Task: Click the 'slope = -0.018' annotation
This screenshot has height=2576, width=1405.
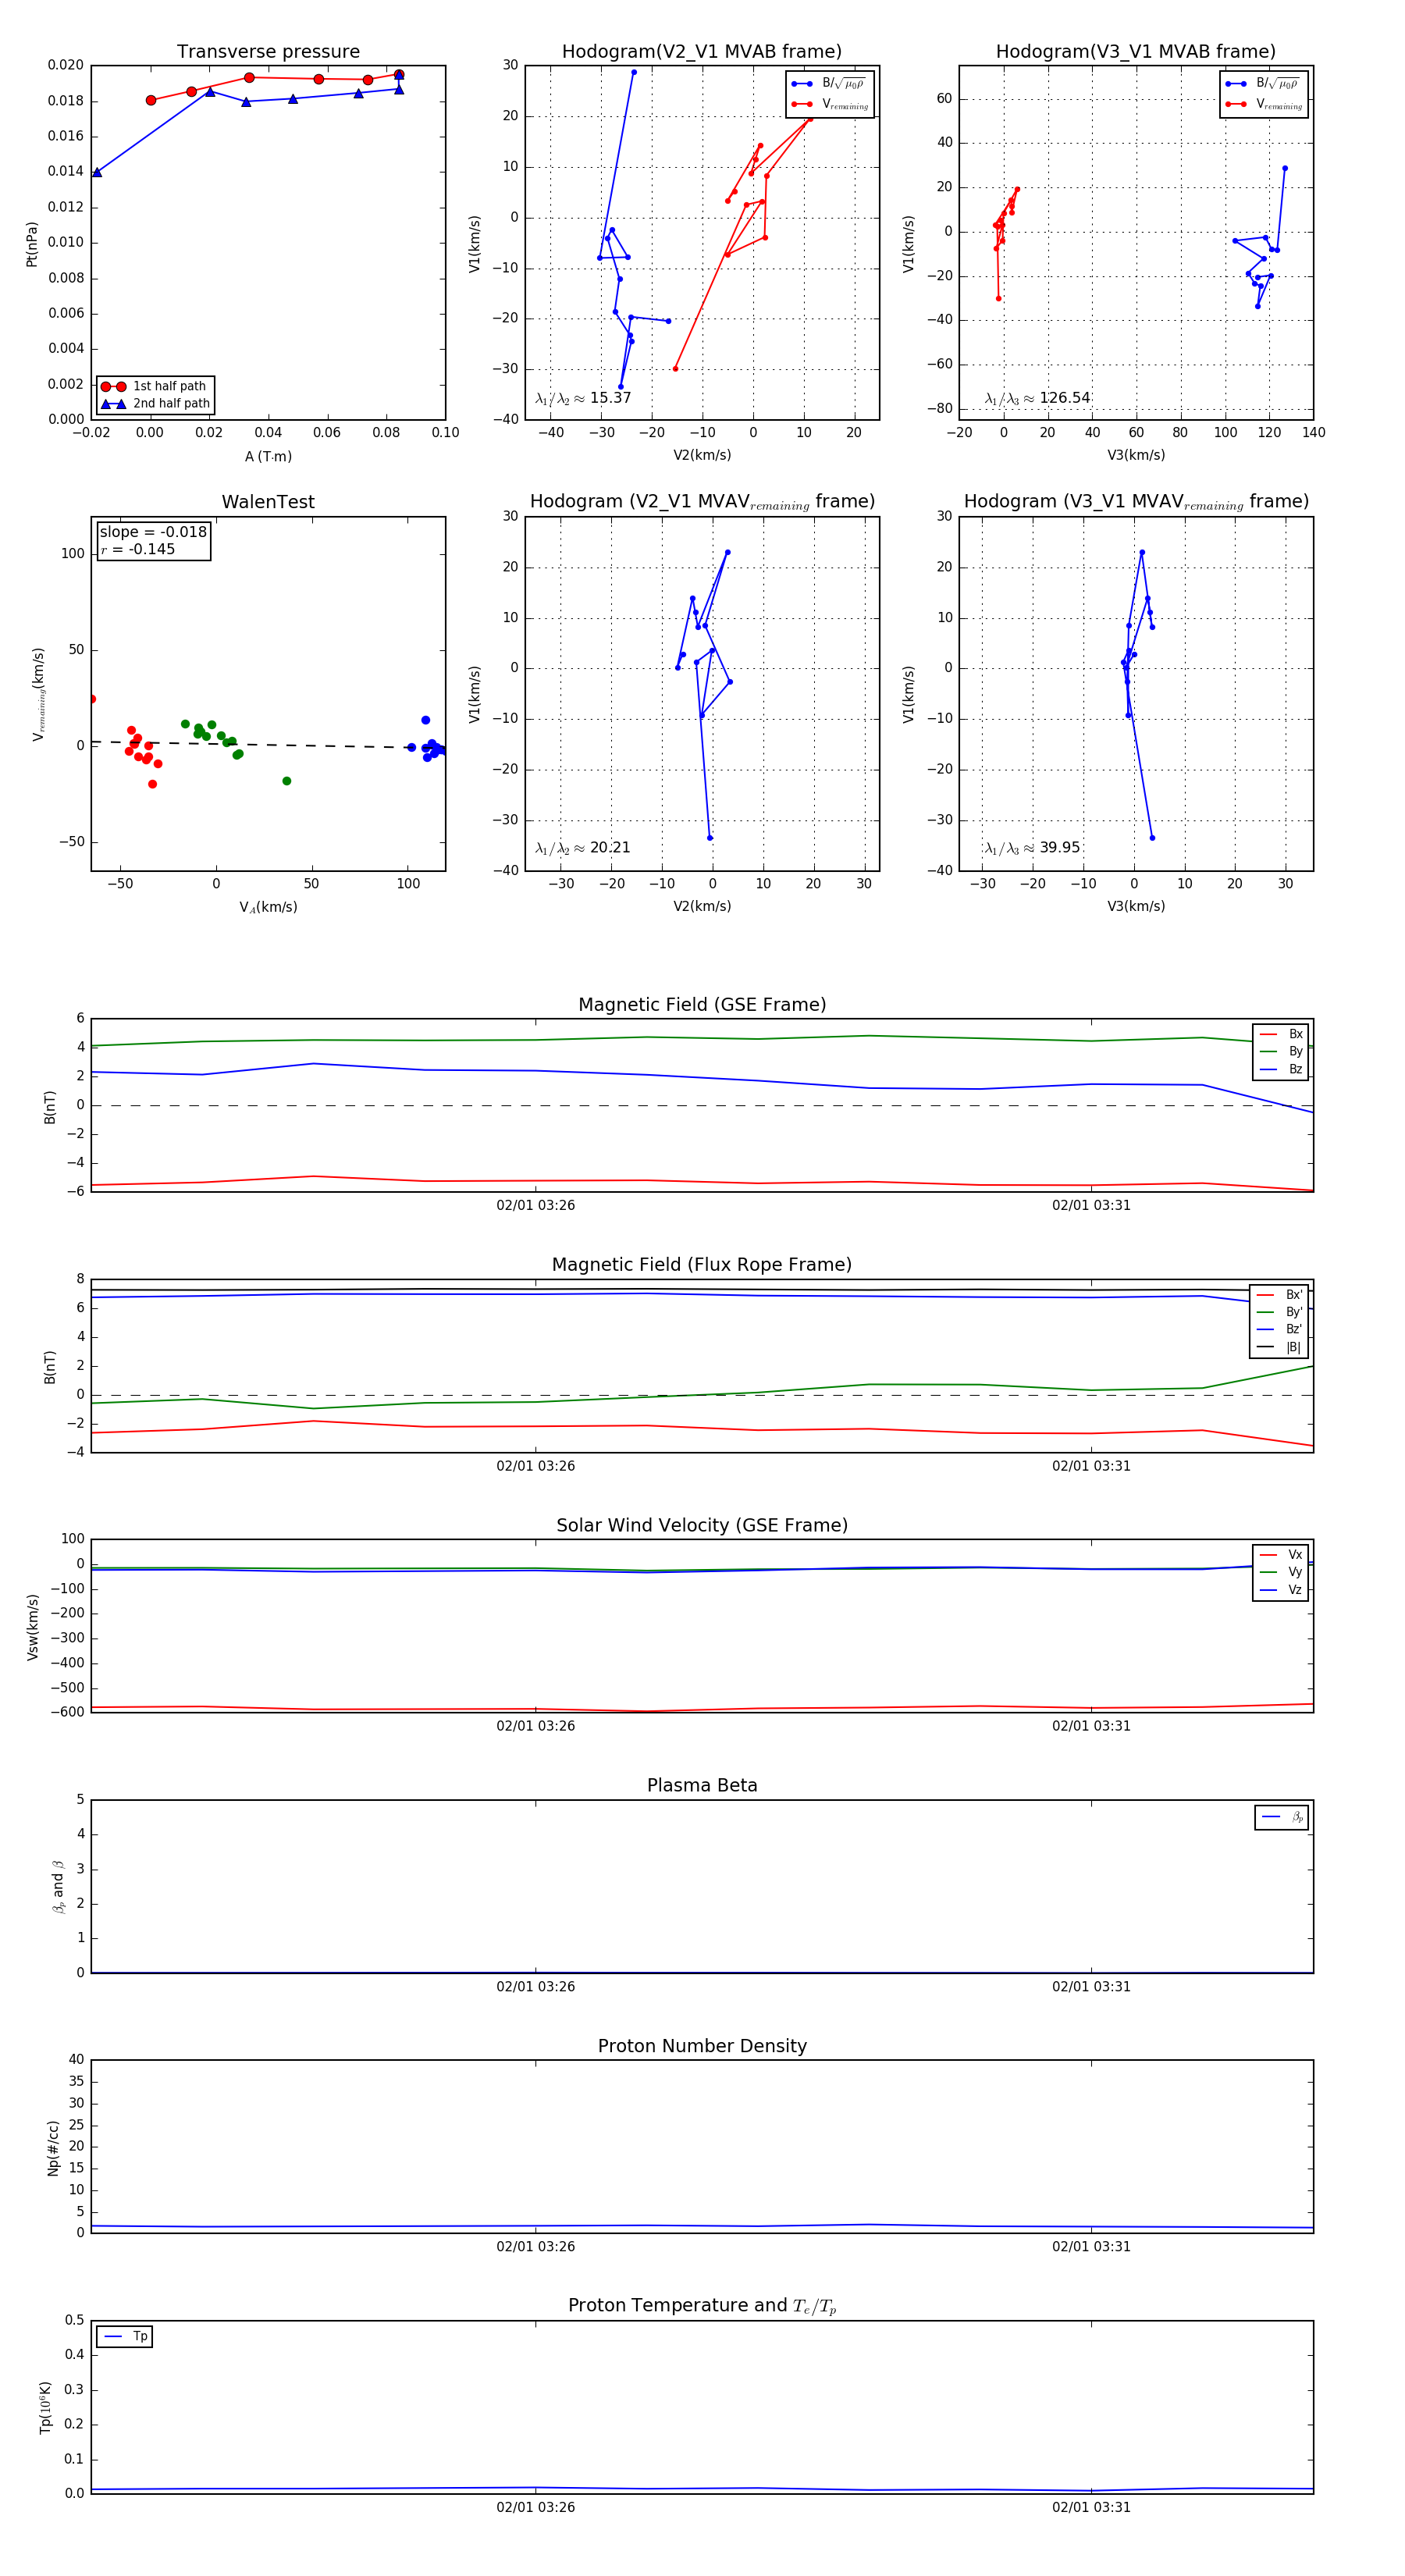Action: 153,532
